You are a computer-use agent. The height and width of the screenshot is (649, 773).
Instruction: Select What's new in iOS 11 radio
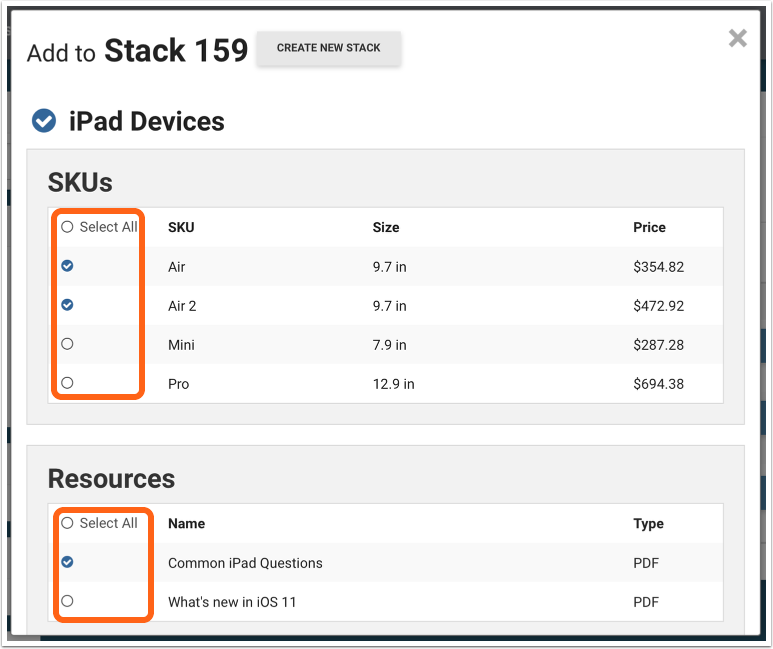[x=67, y=601]
